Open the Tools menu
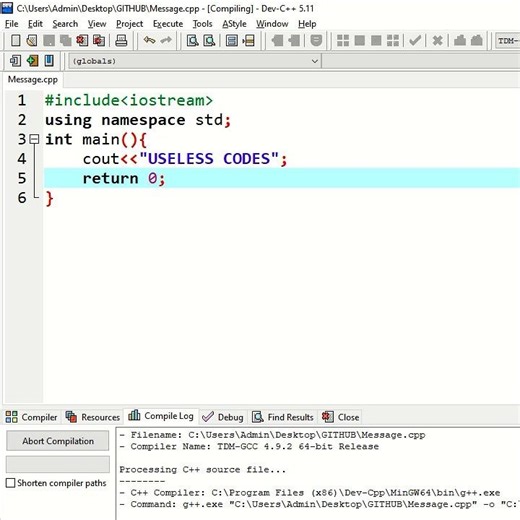Screen dimensions: 520x520 202,24
